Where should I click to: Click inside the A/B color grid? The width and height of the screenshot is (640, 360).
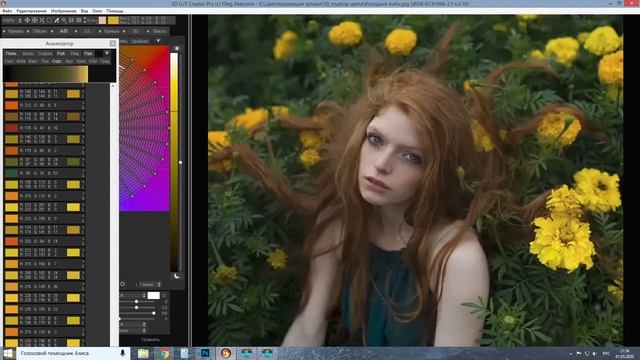pos(144,129)
